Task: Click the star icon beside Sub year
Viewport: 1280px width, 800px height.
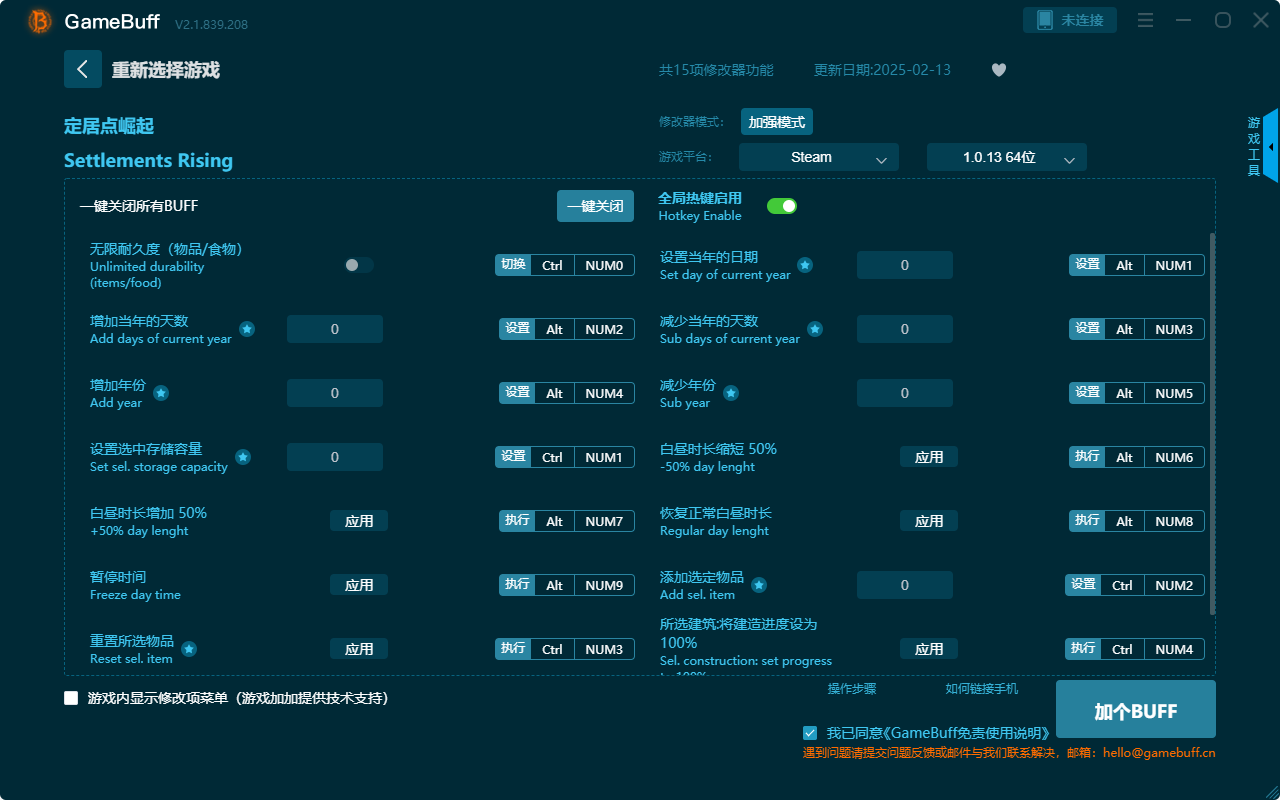Action: 731,393
